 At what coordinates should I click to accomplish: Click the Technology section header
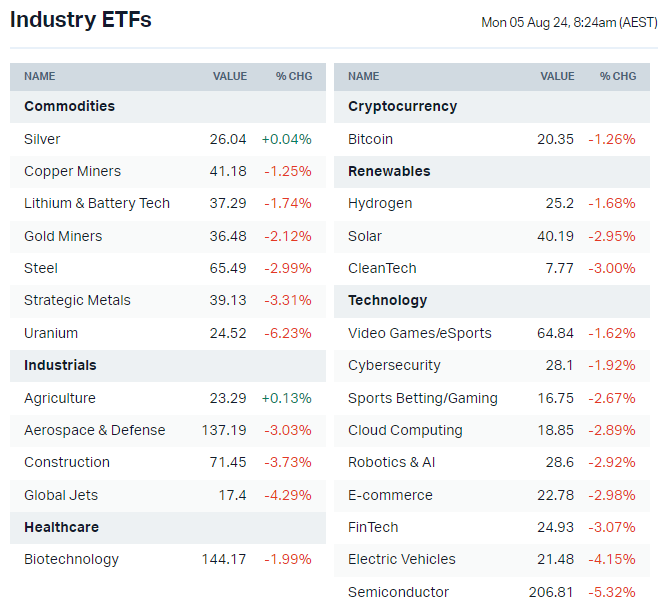(x=388, y=300)
